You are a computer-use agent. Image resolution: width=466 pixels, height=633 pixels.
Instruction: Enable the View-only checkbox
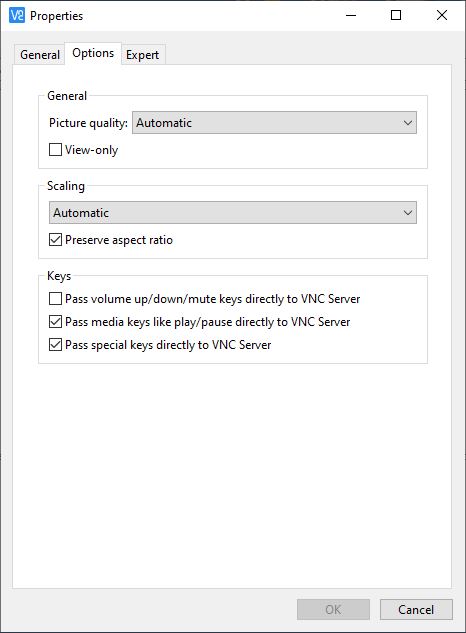click(55, 150)
